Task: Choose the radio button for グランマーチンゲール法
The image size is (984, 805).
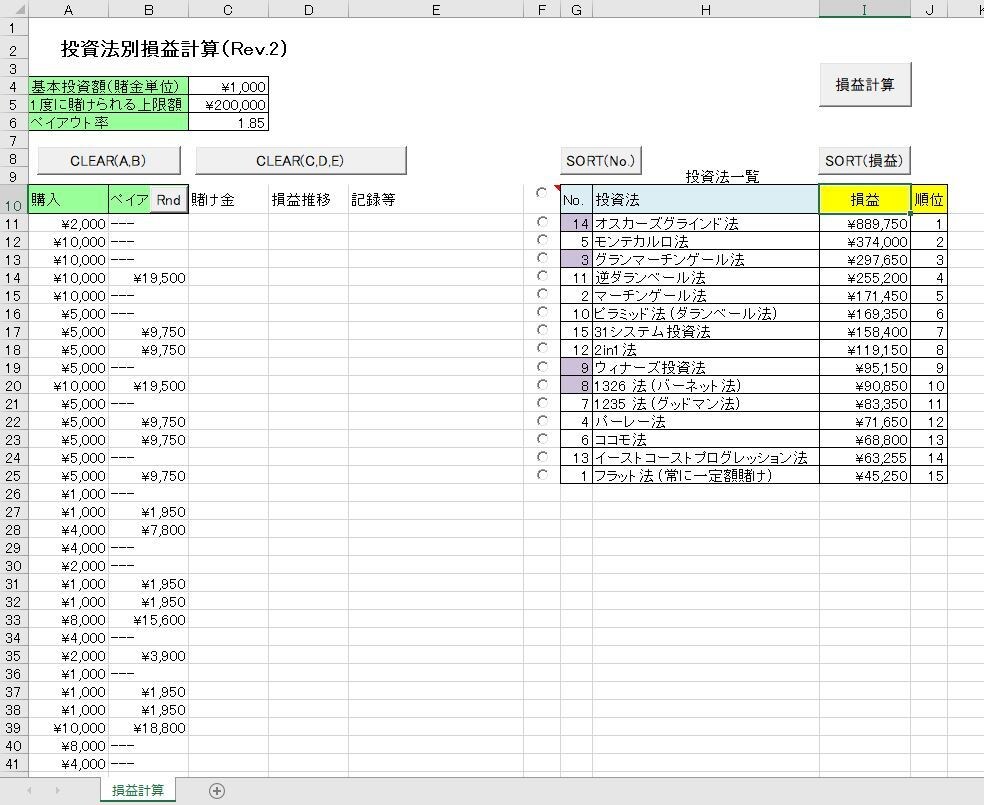Action: (x=542, y=258)
